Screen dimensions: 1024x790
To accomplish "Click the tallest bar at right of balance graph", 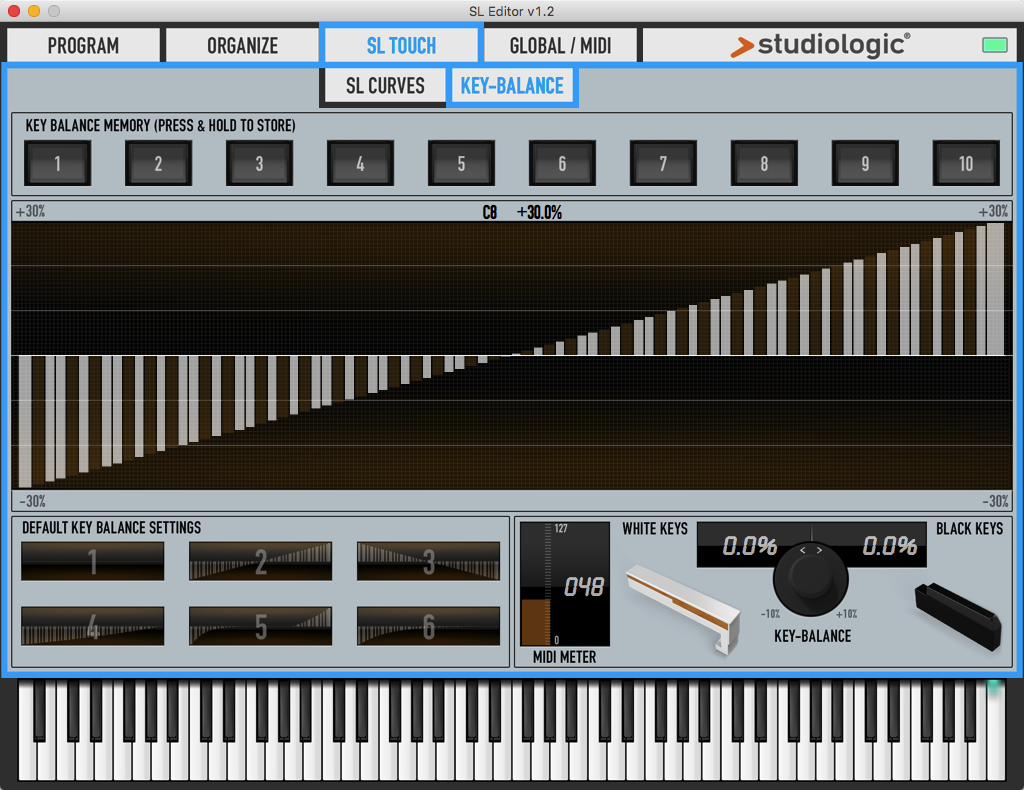I will [x=995, y=289].
